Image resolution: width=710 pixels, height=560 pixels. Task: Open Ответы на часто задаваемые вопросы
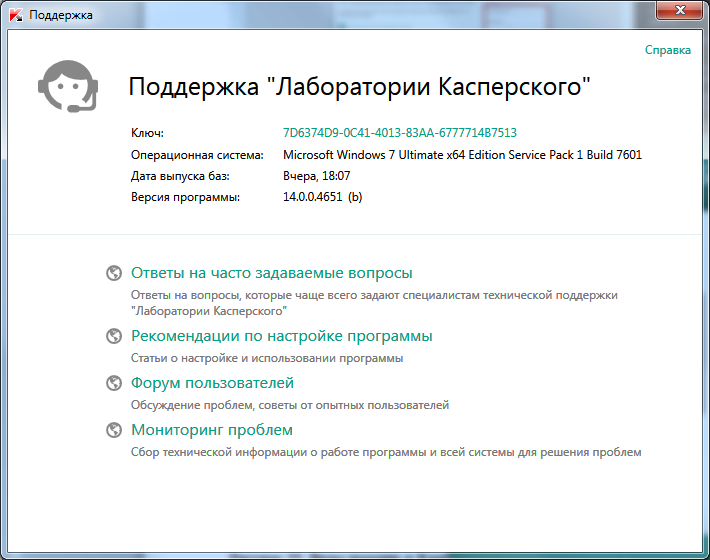click(x=272, y=273)
